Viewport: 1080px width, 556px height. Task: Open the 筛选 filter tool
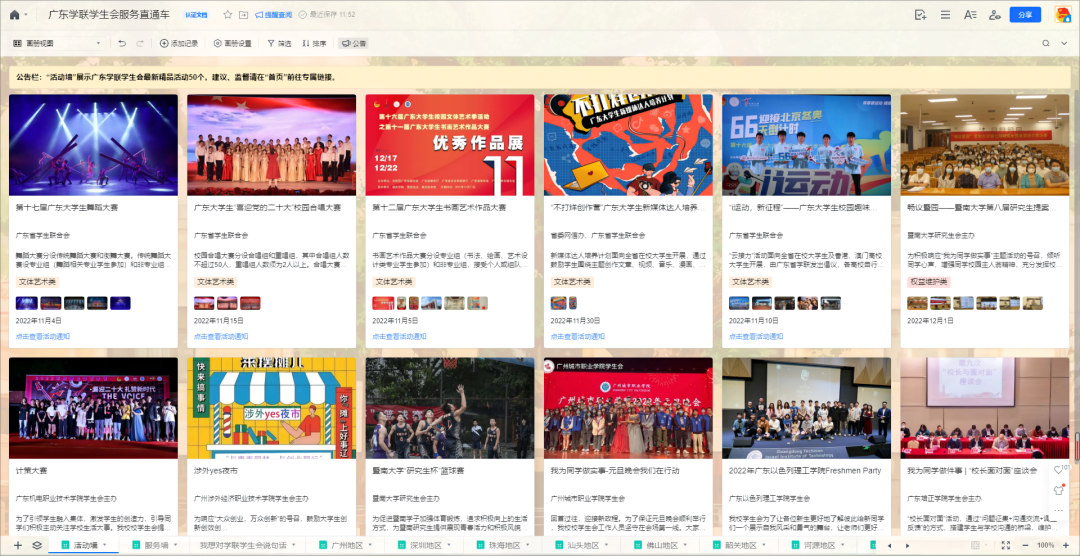[x=280, y=43]
